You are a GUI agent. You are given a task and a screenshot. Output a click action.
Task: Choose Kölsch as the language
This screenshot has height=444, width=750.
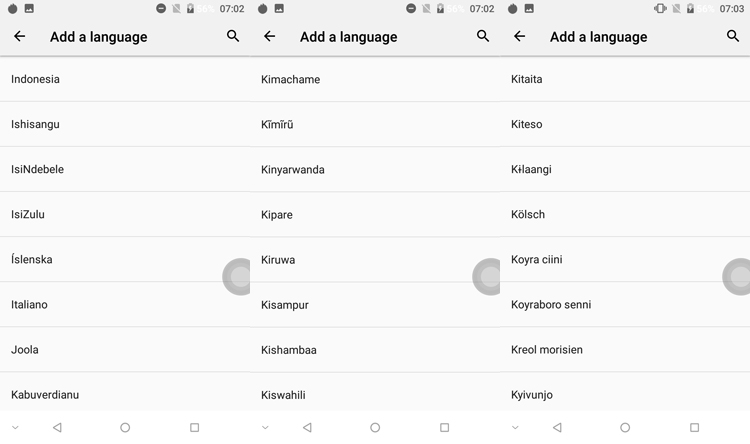tap(625, 214)
